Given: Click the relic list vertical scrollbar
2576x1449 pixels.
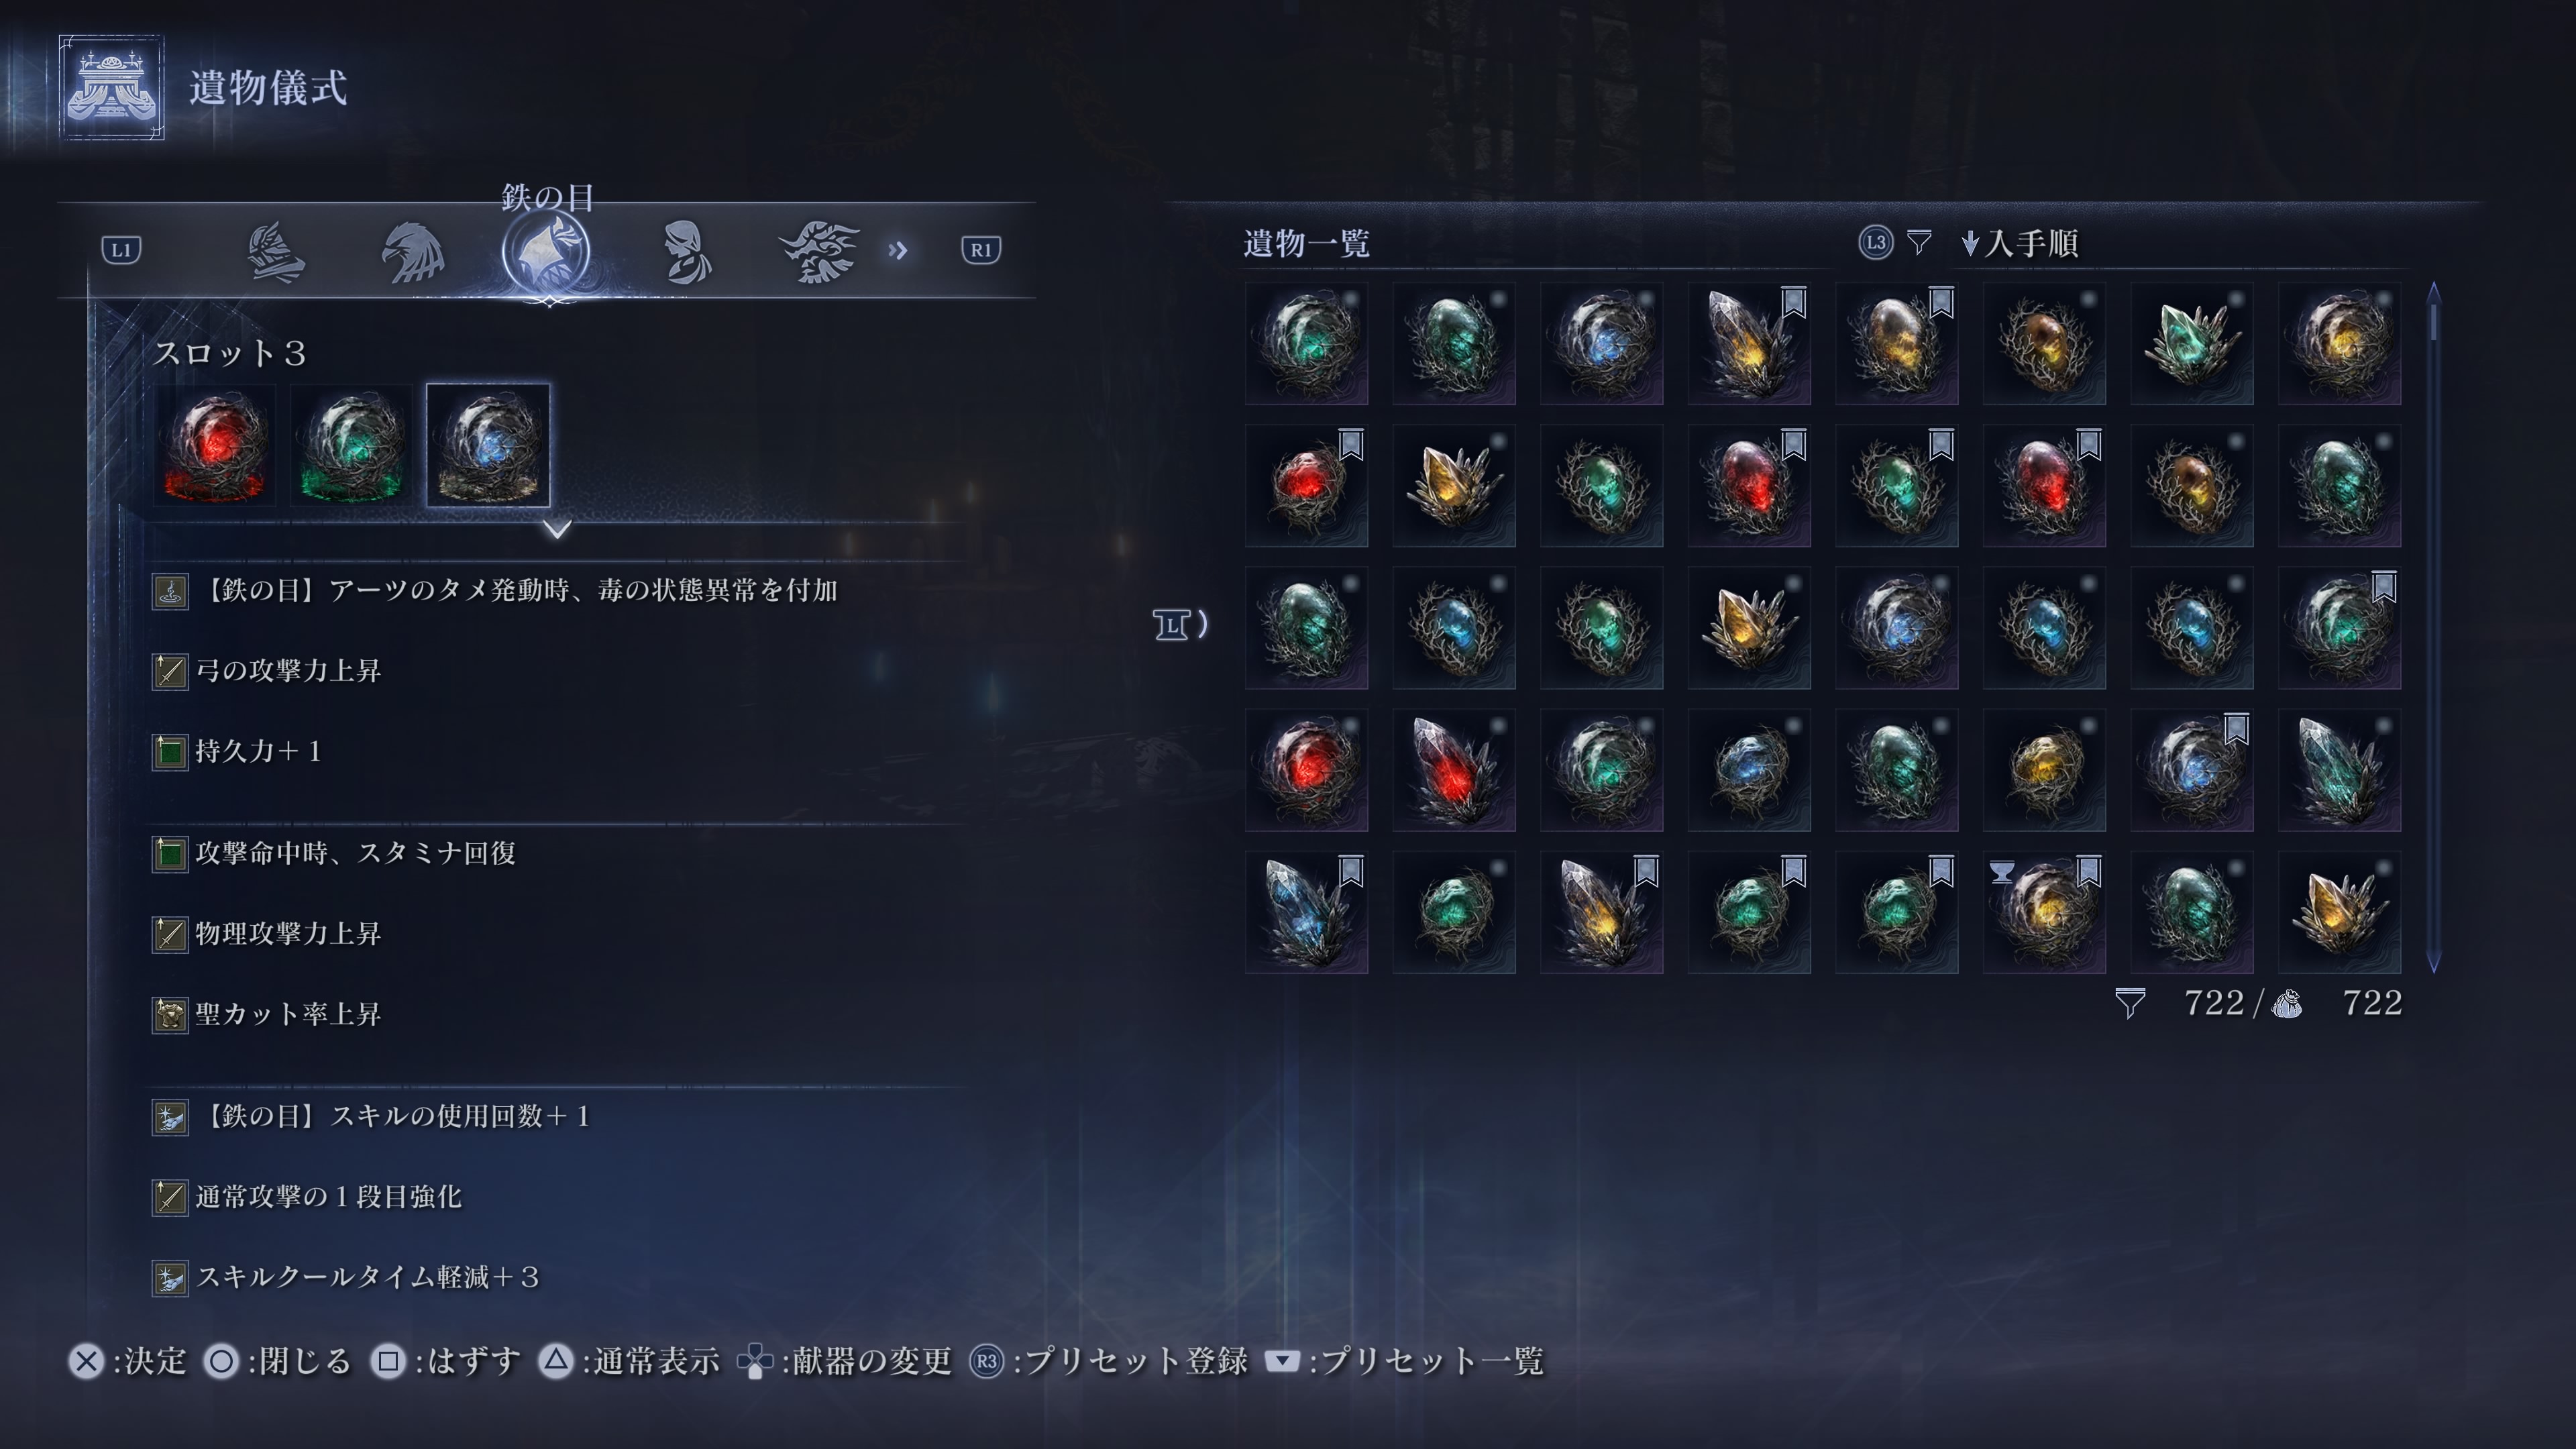Looking at the screenshot, I should (x=2434, y=628).
